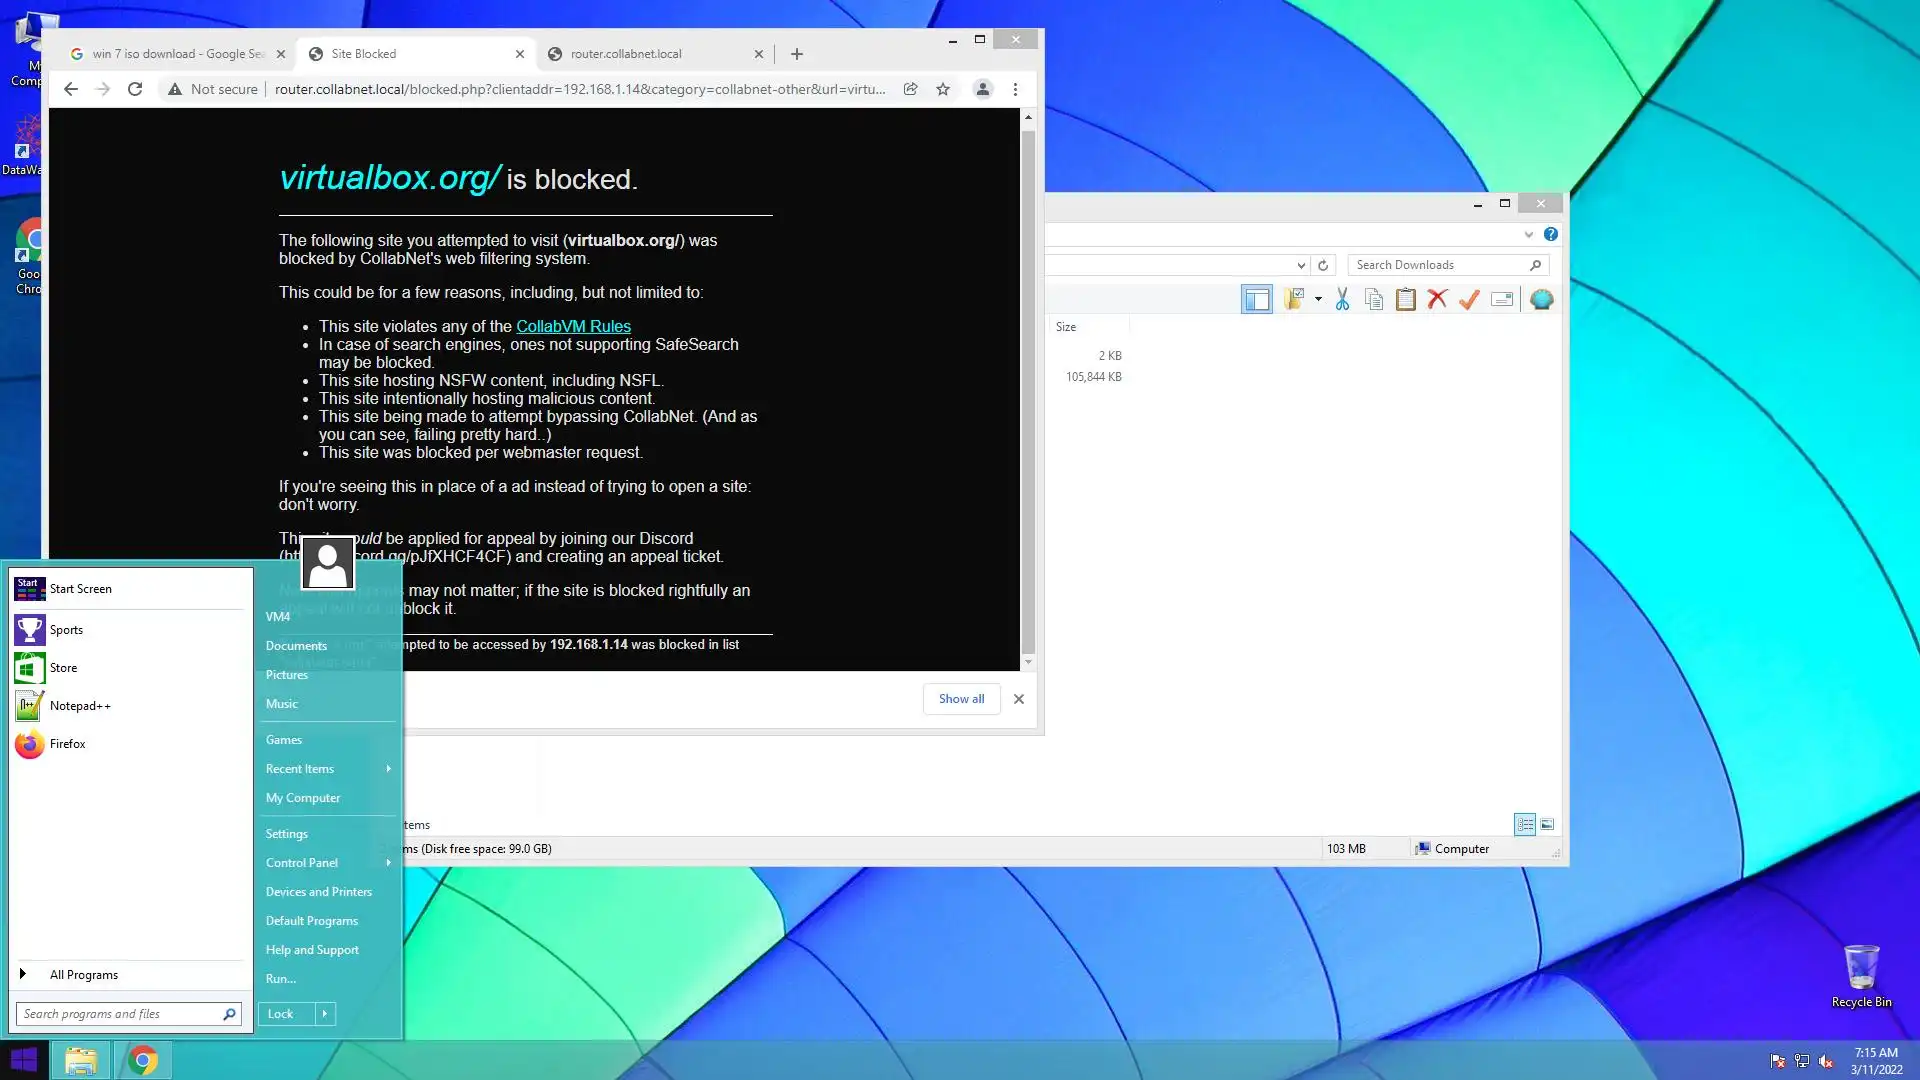Expand the Explorer address bar dropdown
This screenshot has height=1080, width=1920.
1301,265
